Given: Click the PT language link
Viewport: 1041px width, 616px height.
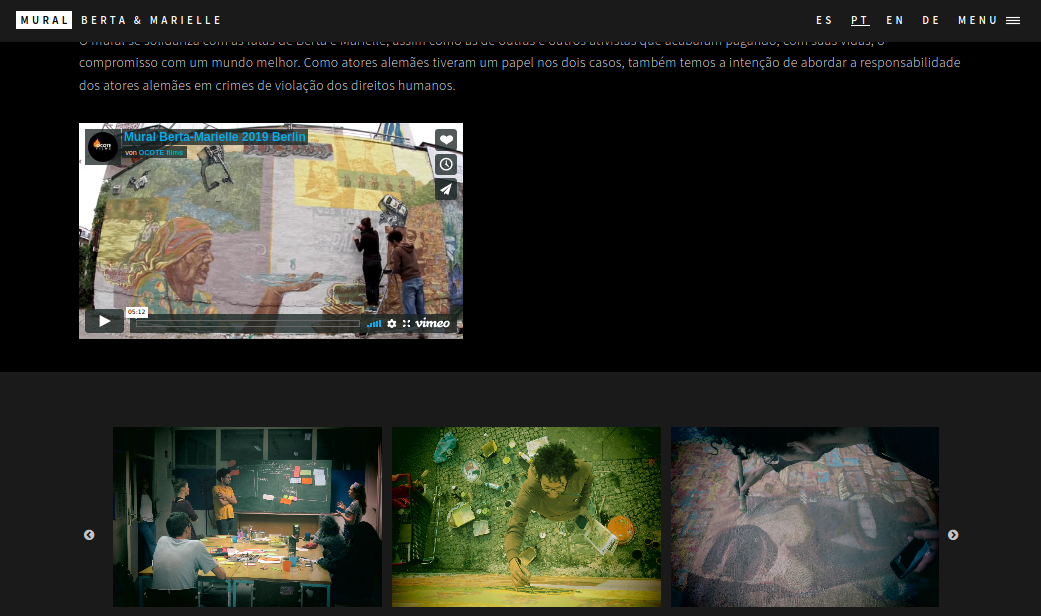Looking at the screenshot, I should point(859,19).
